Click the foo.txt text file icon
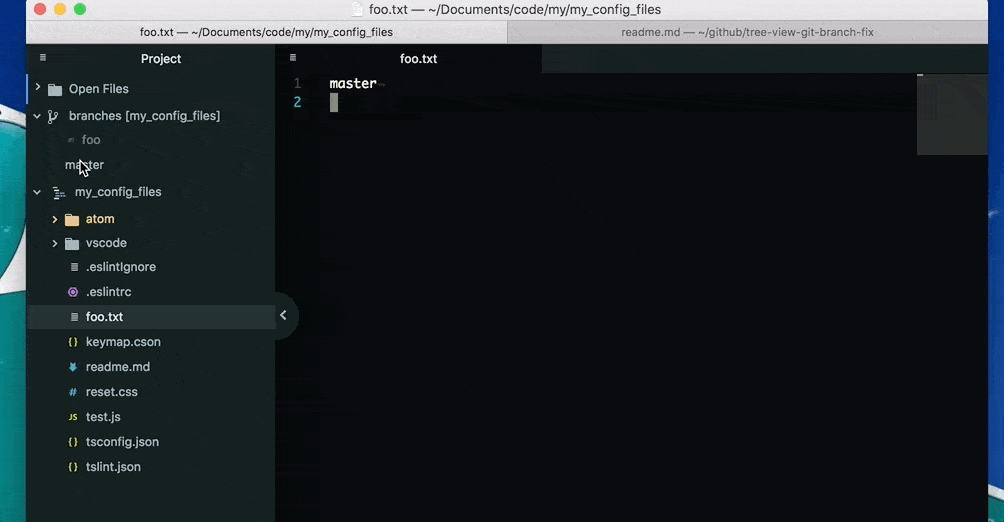This screenshot has width=1004, height=522. (74, 317)
